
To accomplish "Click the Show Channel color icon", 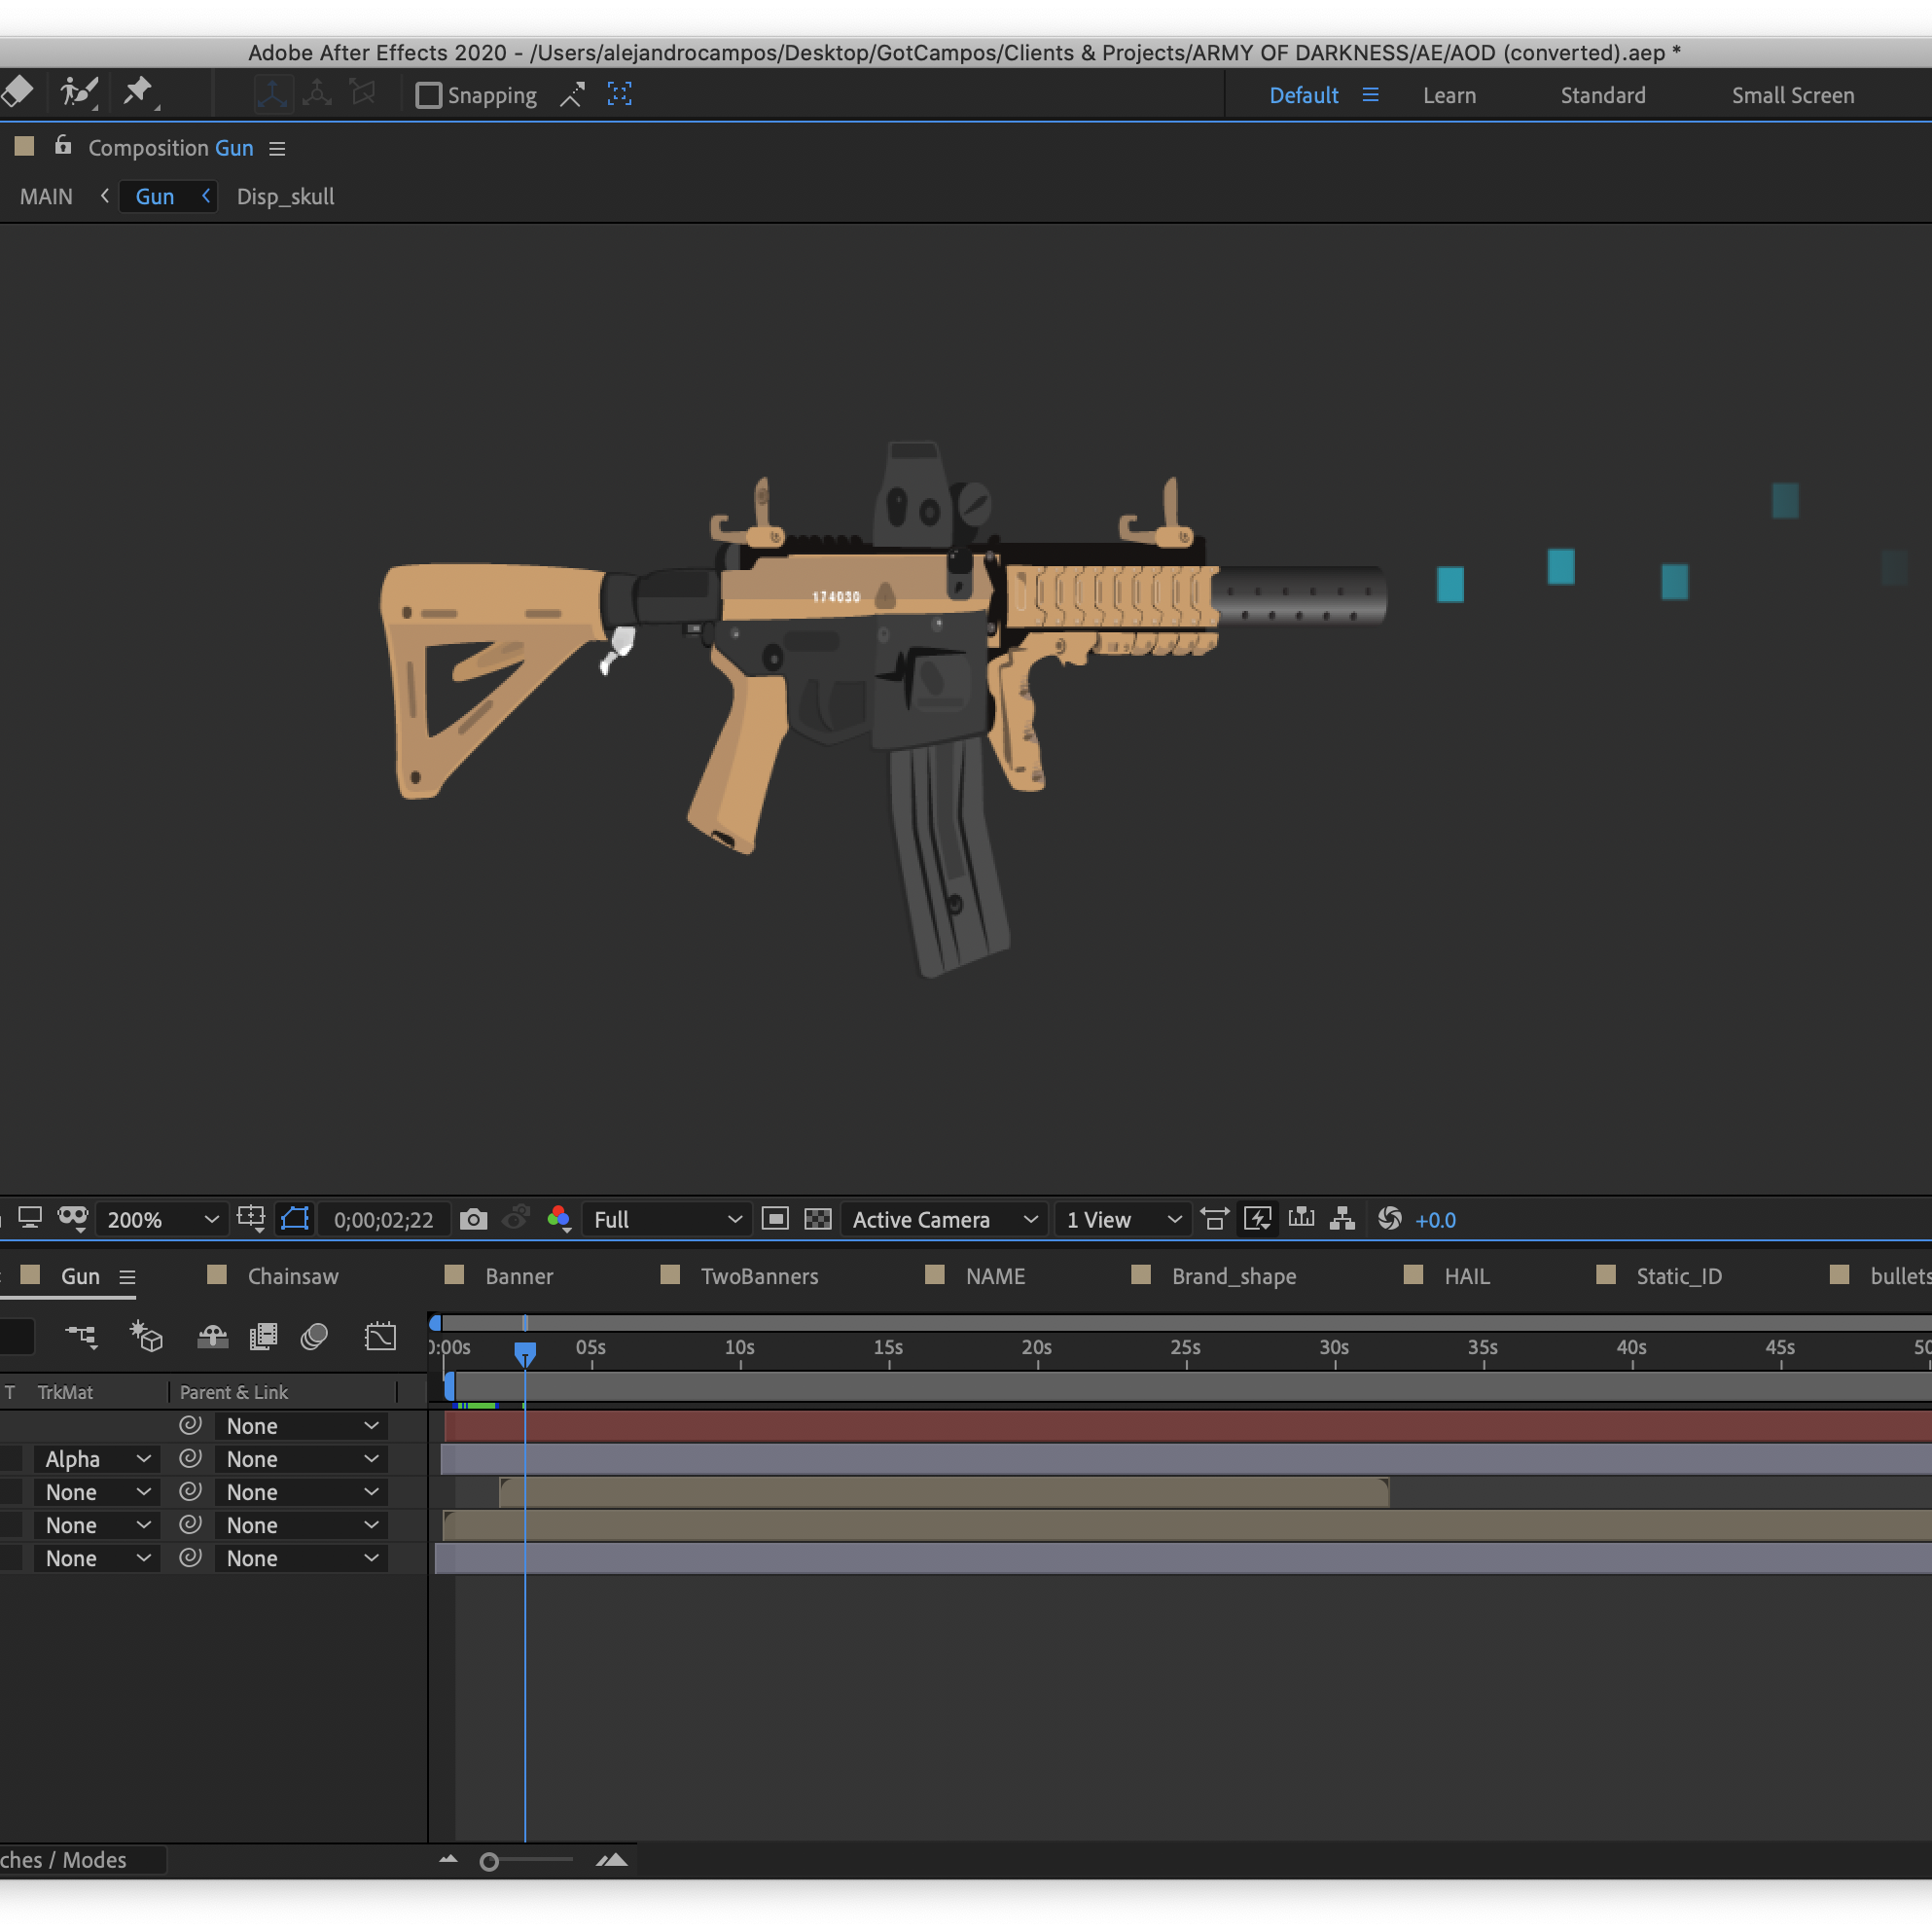I will (x=559, y=1219).
